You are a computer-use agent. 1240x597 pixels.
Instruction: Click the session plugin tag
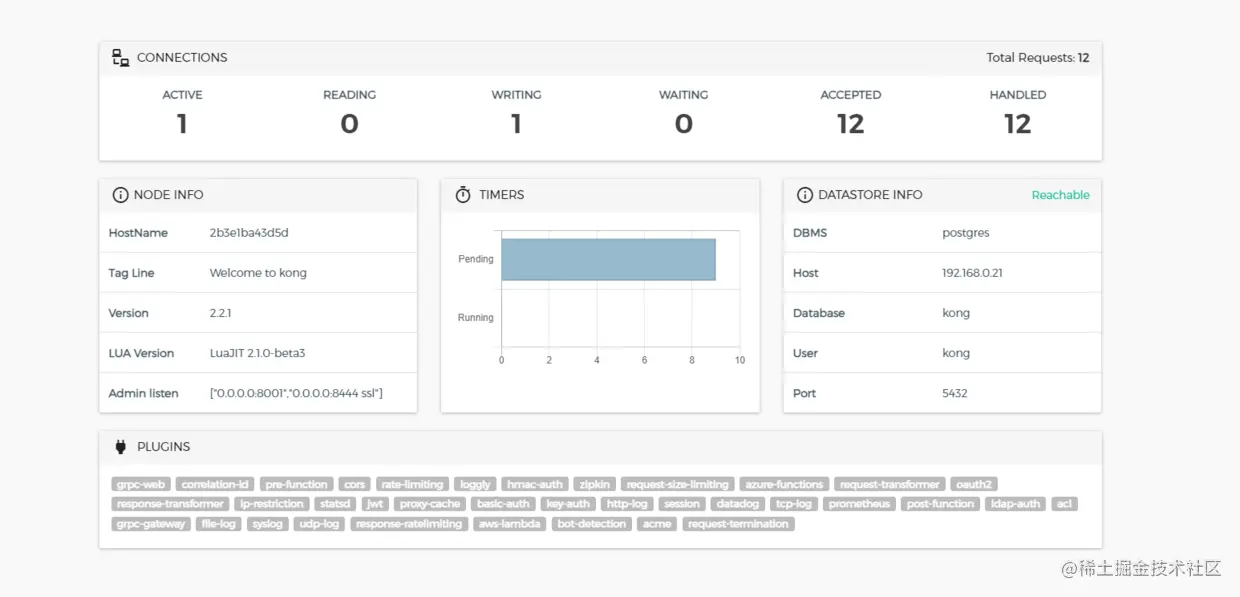point(682,504)
